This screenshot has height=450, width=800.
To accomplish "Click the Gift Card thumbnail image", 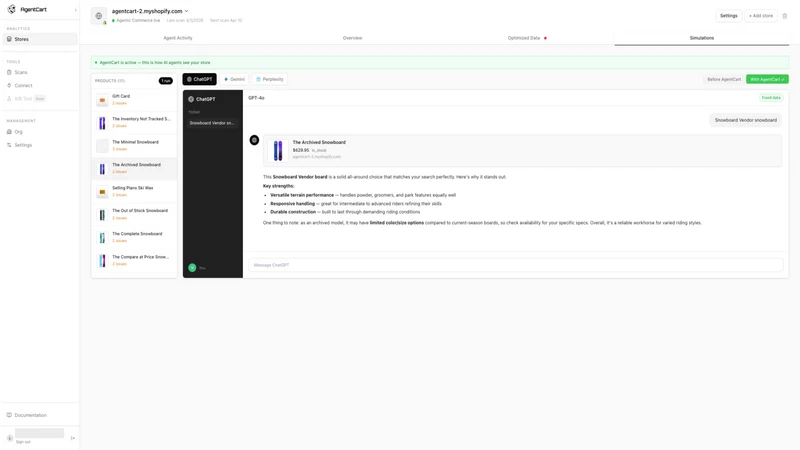I will (102, 100).
